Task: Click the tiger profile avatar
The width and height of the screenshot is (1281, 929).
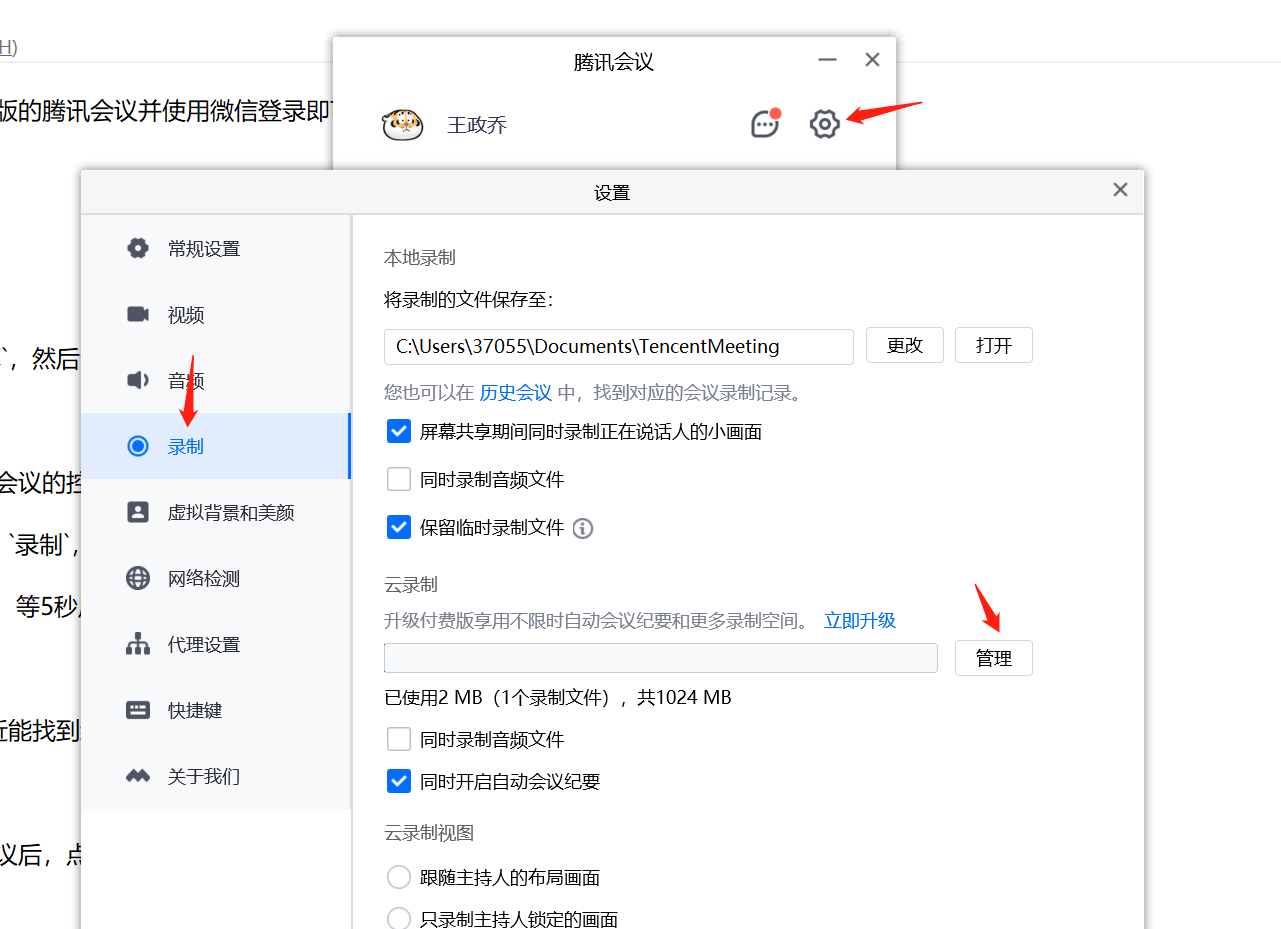Action: 402,125
